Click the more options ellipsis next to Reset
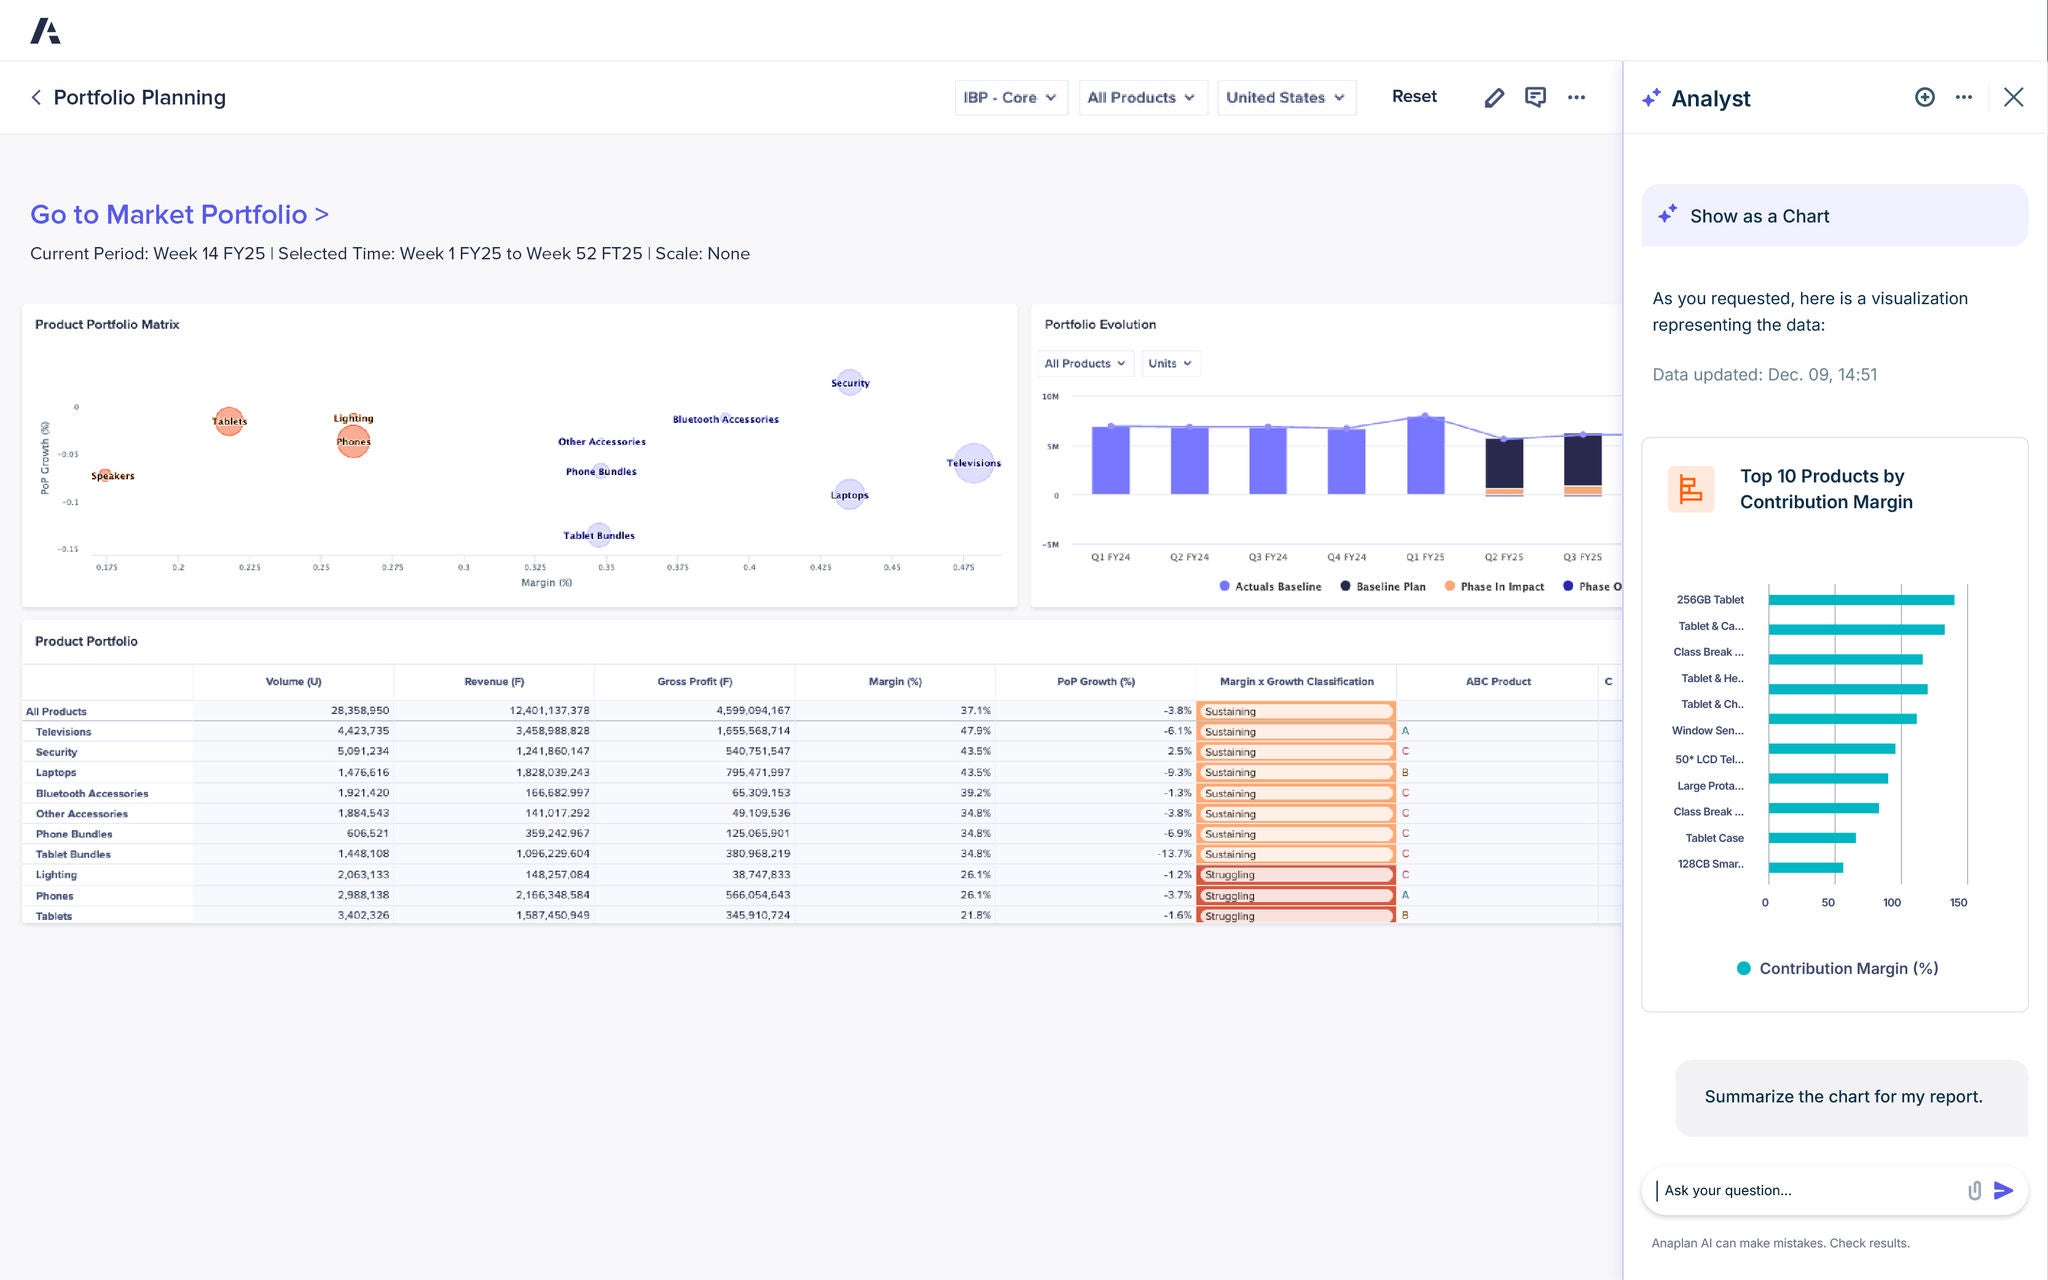 pyautogui.click(x=1578, y=97)
